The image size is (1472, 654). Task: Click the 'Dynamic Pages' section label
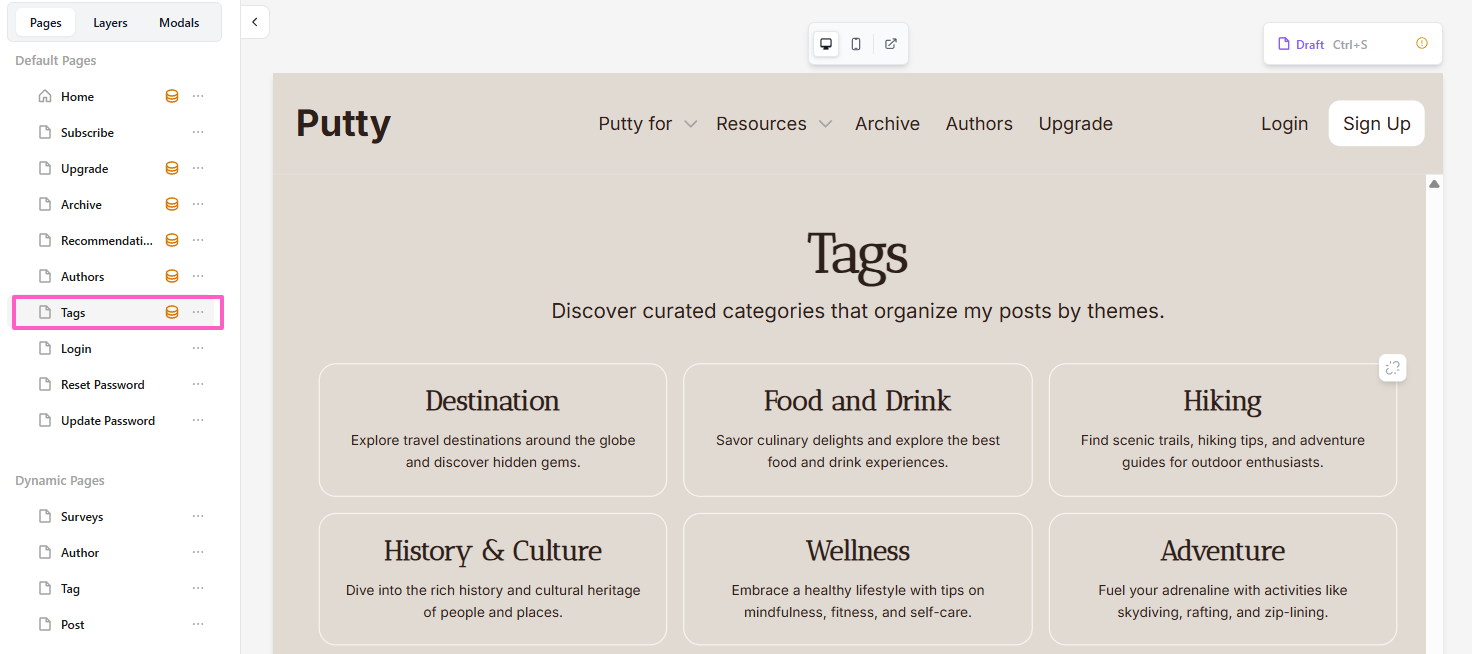[60, 481]
